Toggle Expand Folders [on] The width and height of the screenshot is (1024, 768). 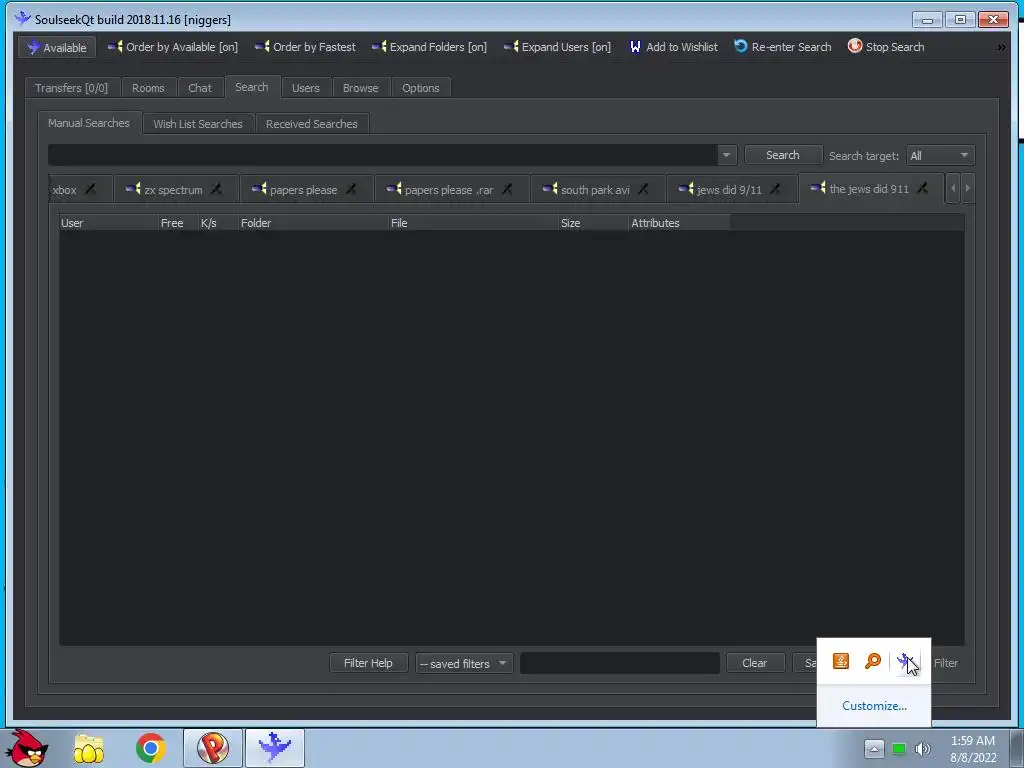[429, 47]
